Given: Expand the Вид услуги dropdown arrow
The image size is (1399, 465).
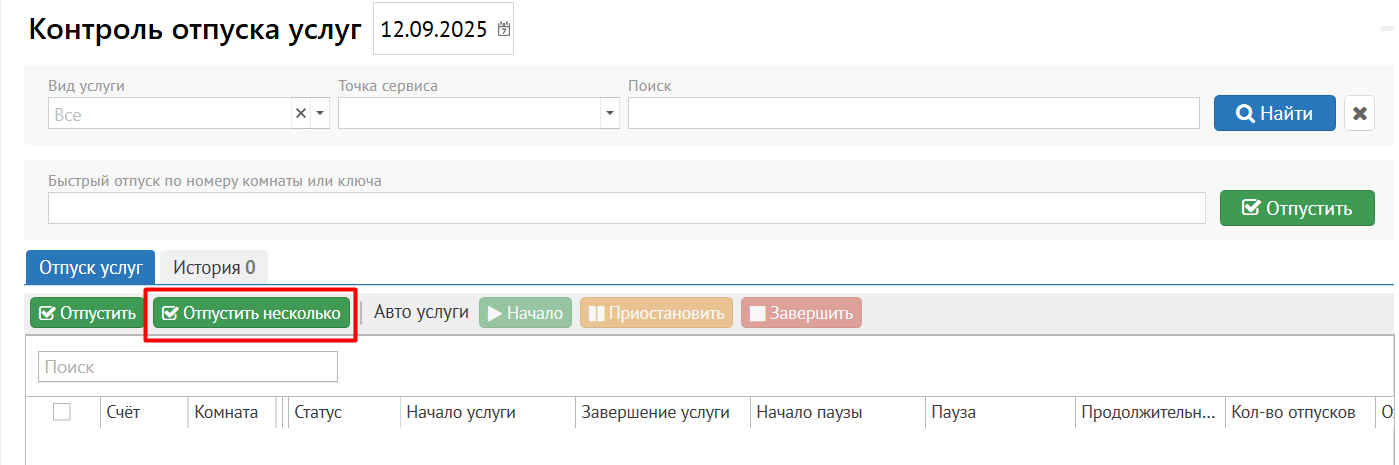Looking at the screenshot, I should pos(320,114).
